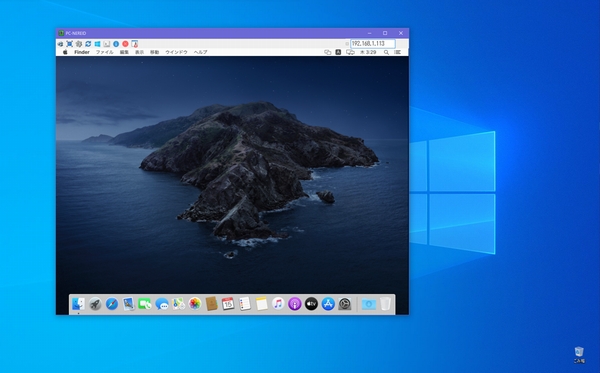Image resolution: width=600 pixels, height=373 pixels.
Task: Toggle fullscreen mode in viewer toolbar
Action: point(69,44)
